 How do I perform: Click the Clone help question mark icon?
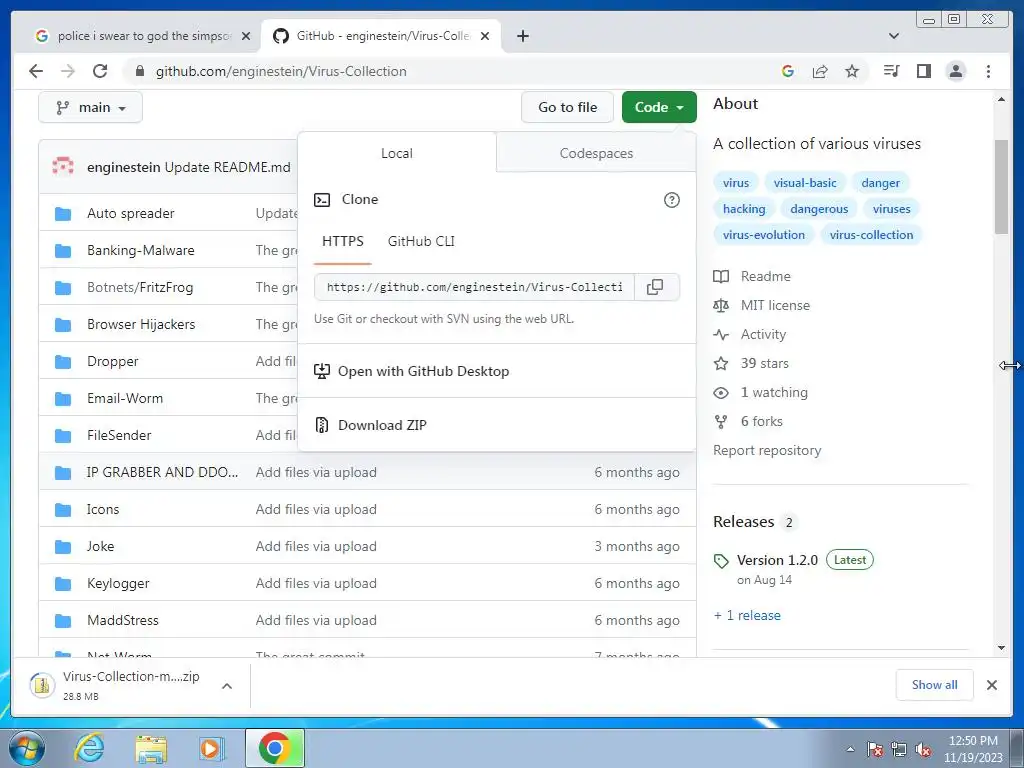point(671,200)
